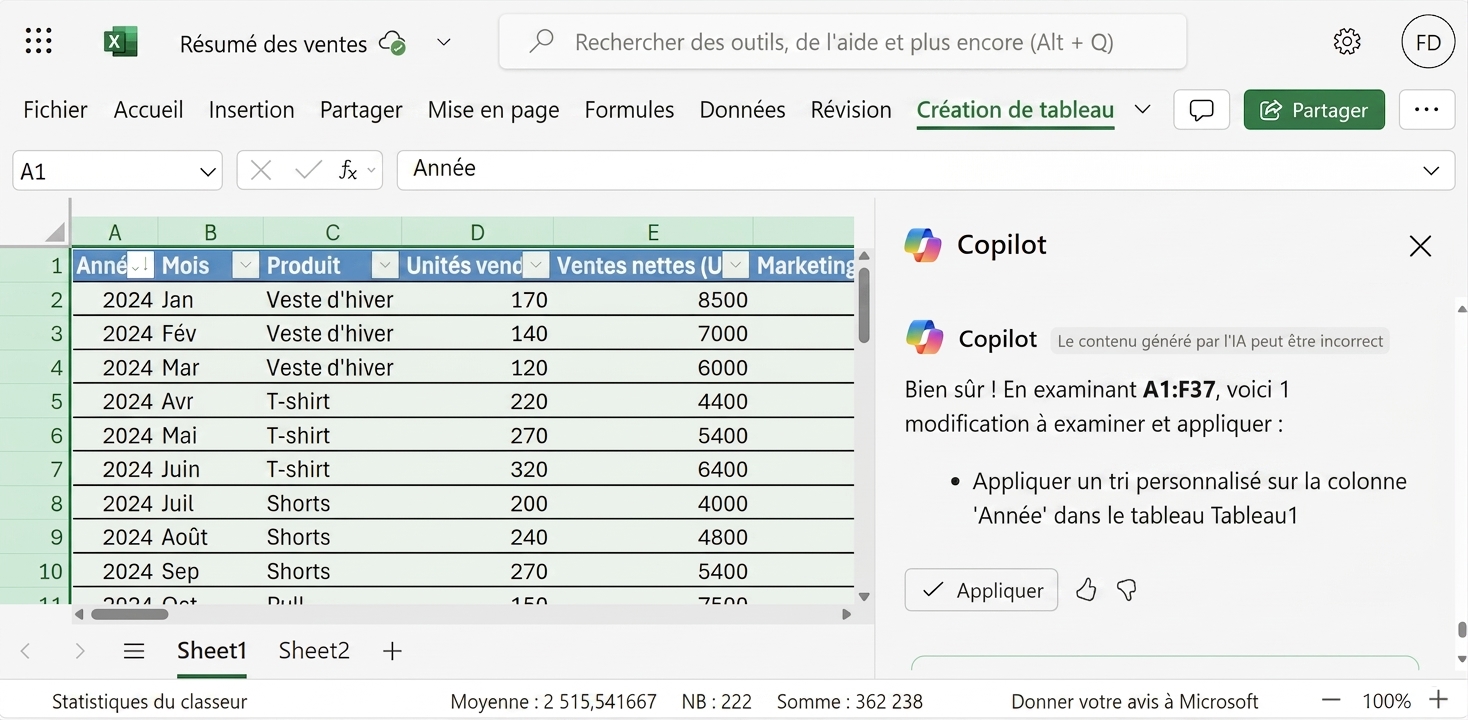Click cell with Veste d'hiver in row 2
Screen dimensions: 1468x720
(x=332, y=299)
